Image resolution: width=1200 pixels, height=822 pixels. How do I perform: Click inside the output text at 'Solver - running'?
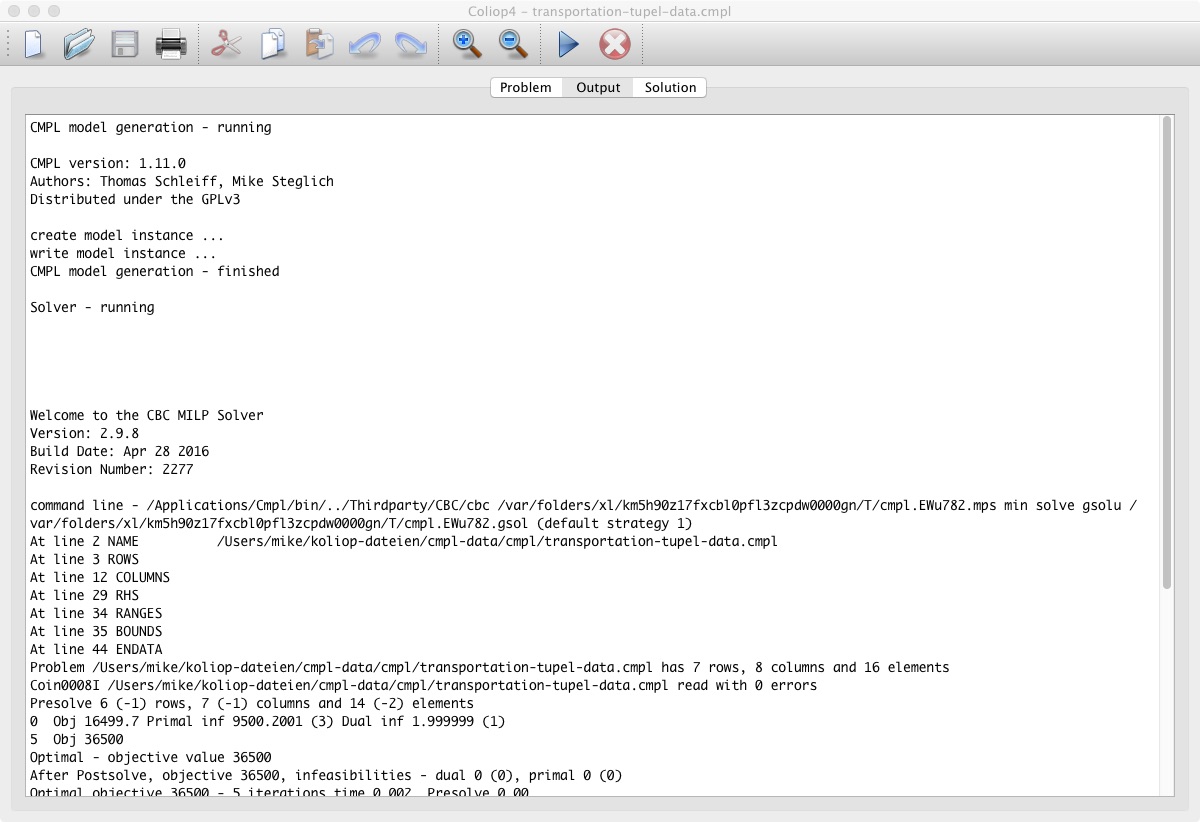pos(92,308)
